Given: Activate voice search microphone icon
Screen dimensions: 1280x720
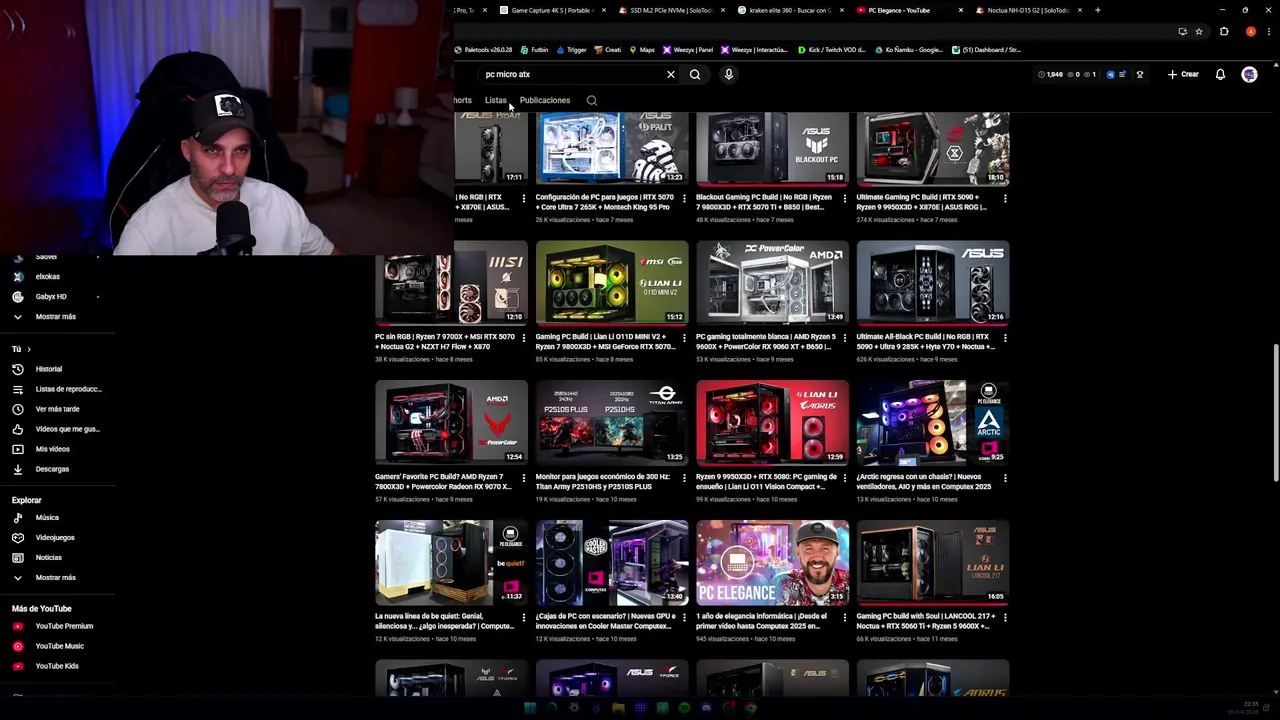Looking at the screenshot, I should pyautogui.click(x=729, y=74).
